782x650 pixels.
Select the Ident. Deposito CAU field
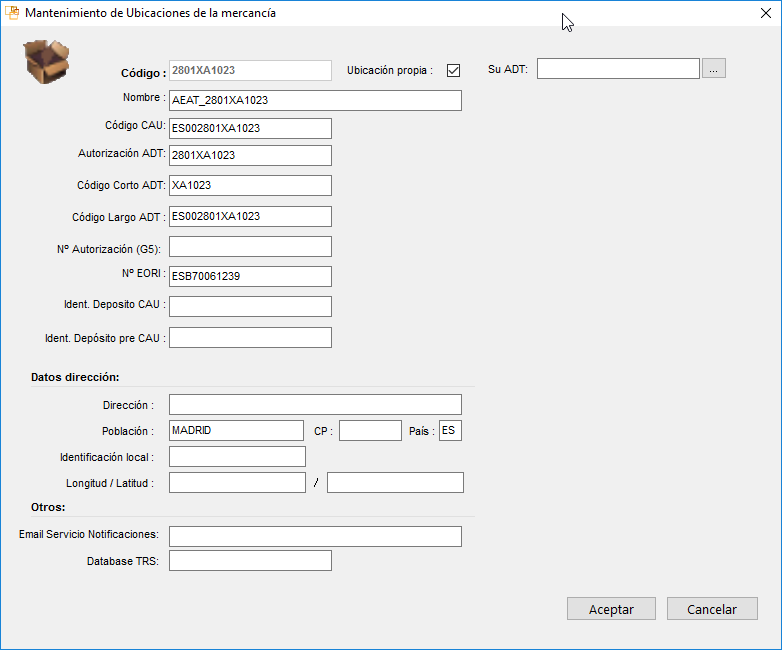point(250,306)
